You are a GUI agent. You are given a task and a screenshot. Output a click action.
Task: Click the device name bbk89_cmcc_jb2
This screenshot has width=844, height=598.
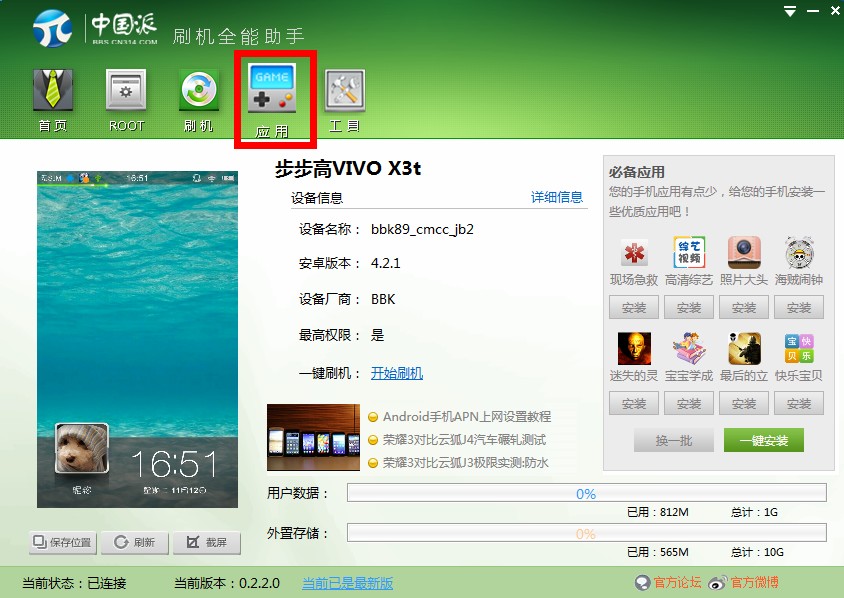[422, 229]
